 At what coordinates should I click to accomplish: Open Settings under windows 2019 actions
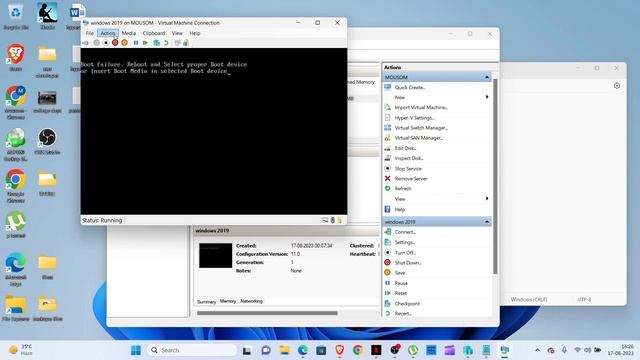404,242
